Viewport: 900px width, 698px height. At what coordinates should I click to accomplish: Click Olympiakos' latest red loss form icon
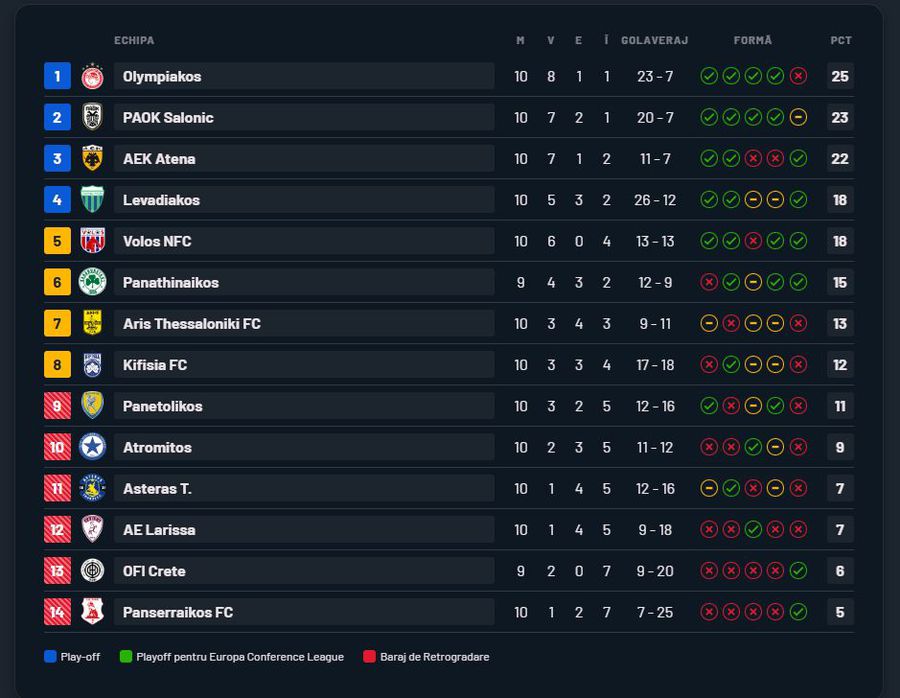pos(798,76)
